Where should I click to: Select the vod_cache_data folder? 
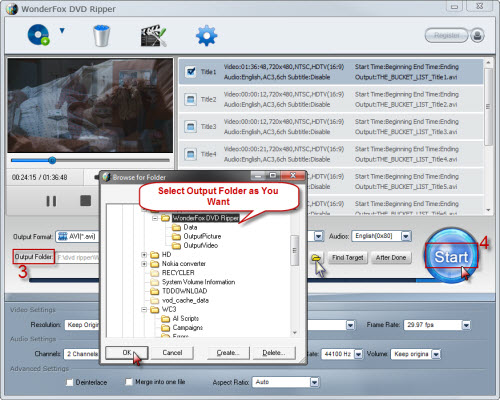[185, 300]
